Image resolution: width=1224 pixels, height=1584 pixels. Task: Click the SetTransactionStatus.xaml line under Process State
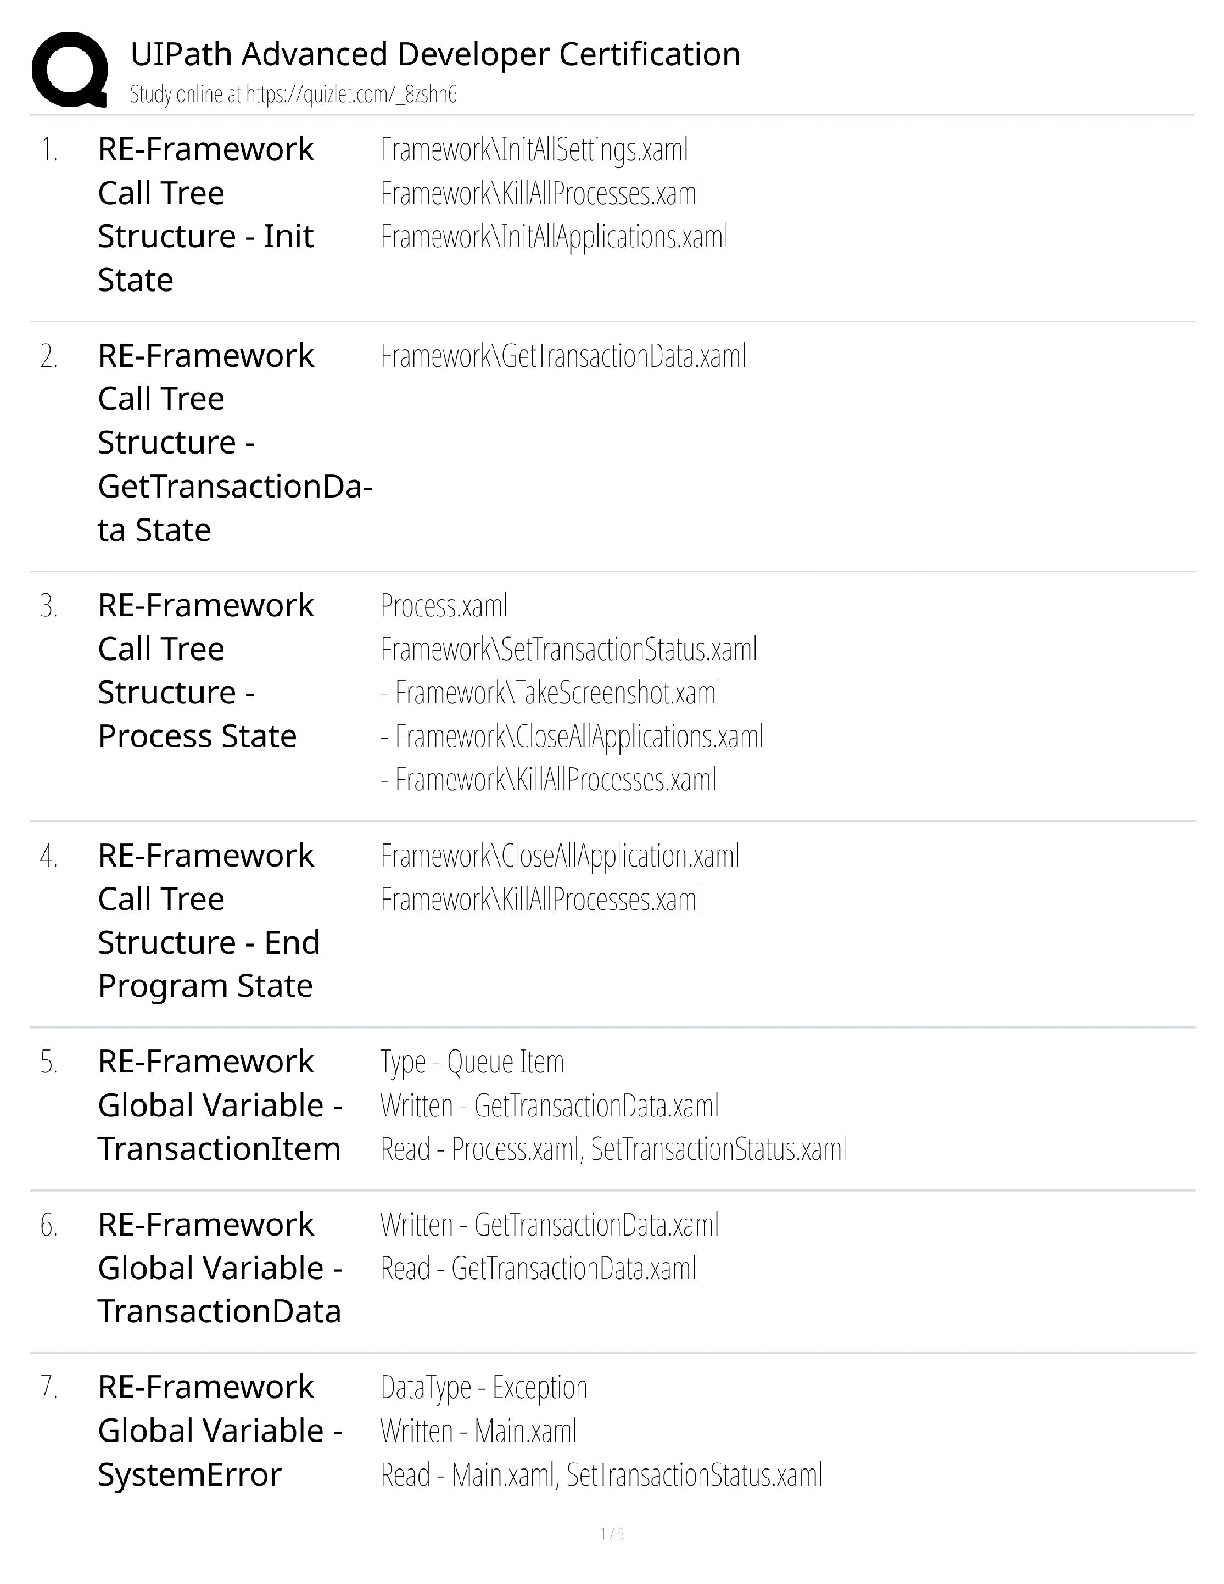click(568, 650)
